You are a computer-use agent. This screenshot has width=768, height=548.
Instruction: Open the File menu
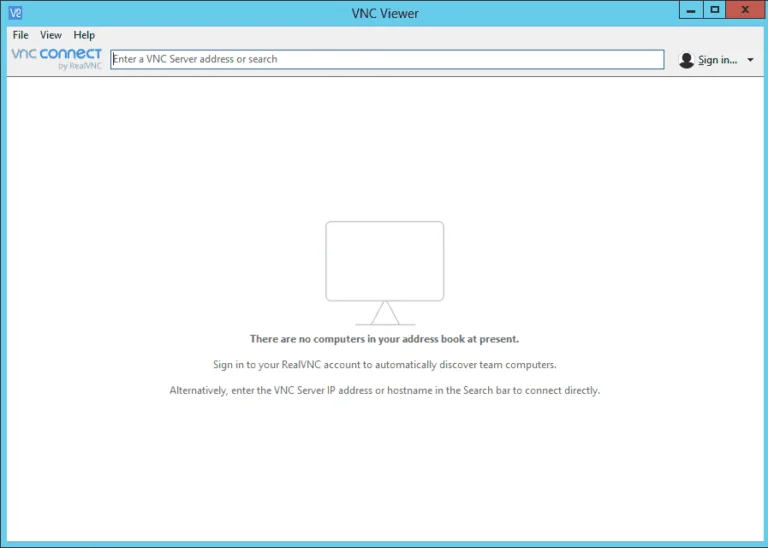(21, 35)
